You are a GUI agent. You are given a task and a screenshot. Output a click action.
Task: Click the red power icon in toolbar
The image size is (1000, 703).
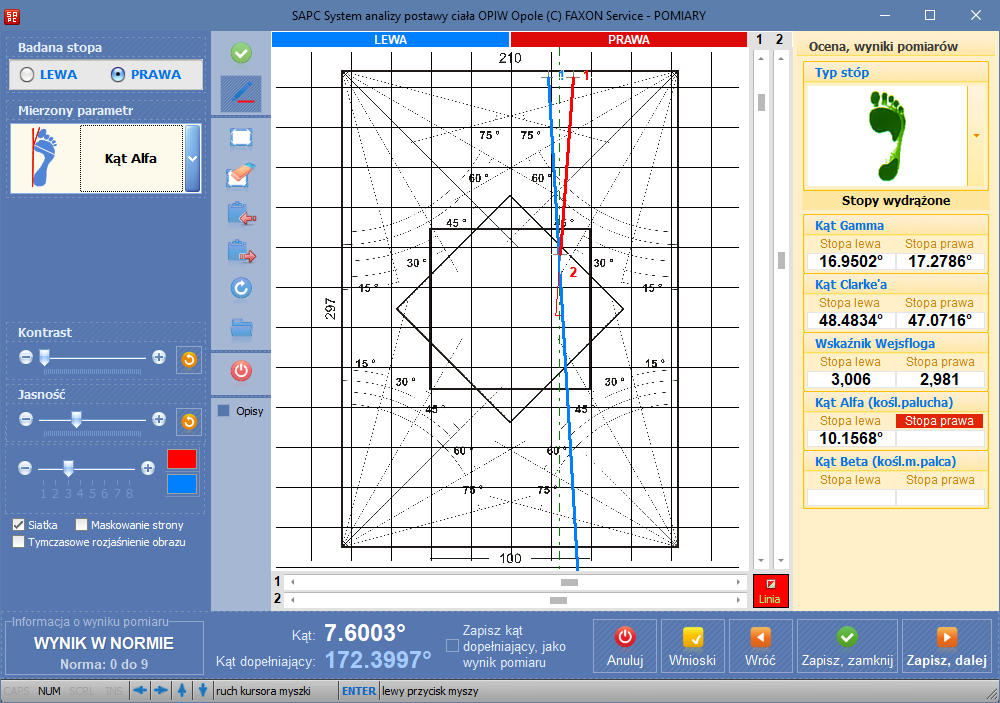240,372
